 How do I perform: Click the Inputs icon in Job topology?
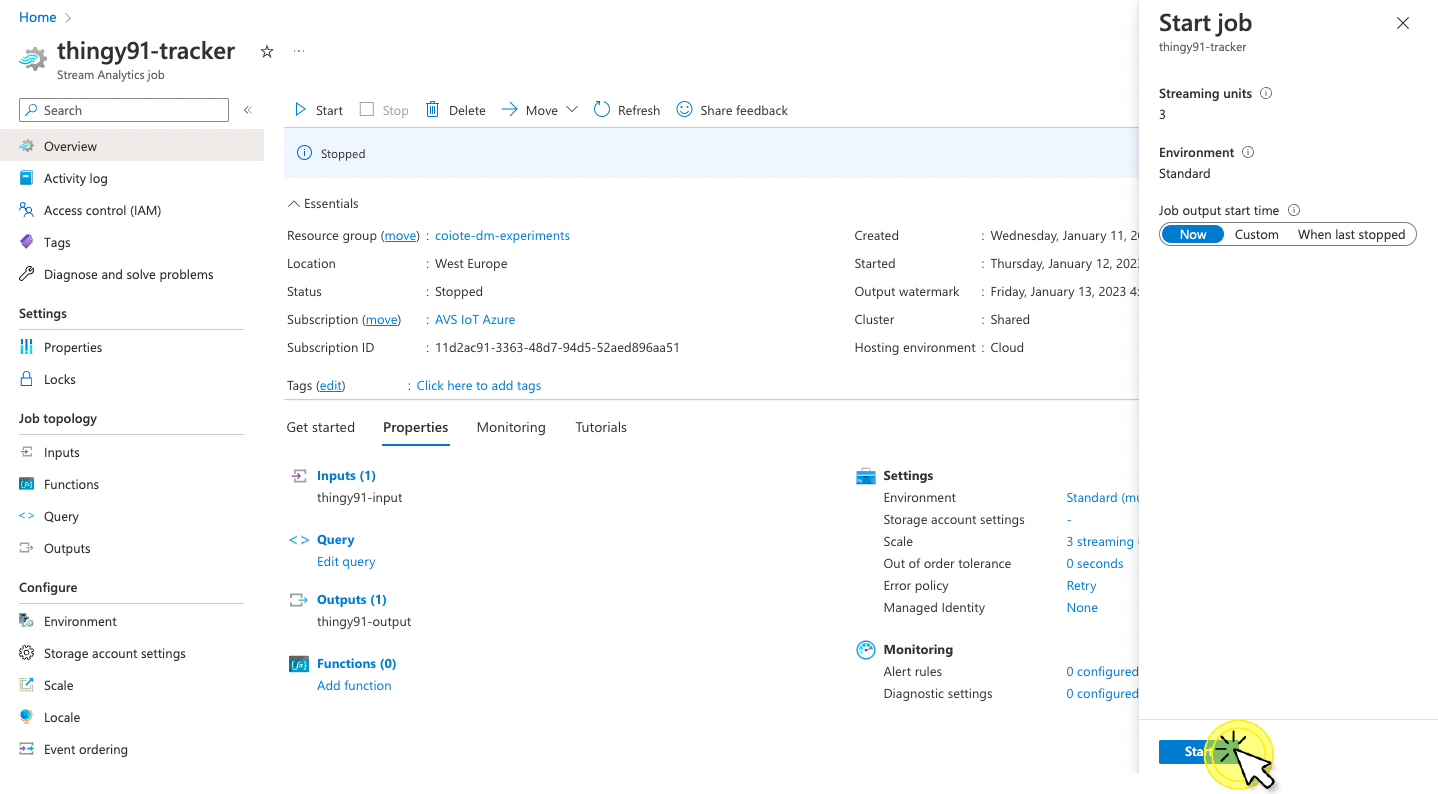27,452
